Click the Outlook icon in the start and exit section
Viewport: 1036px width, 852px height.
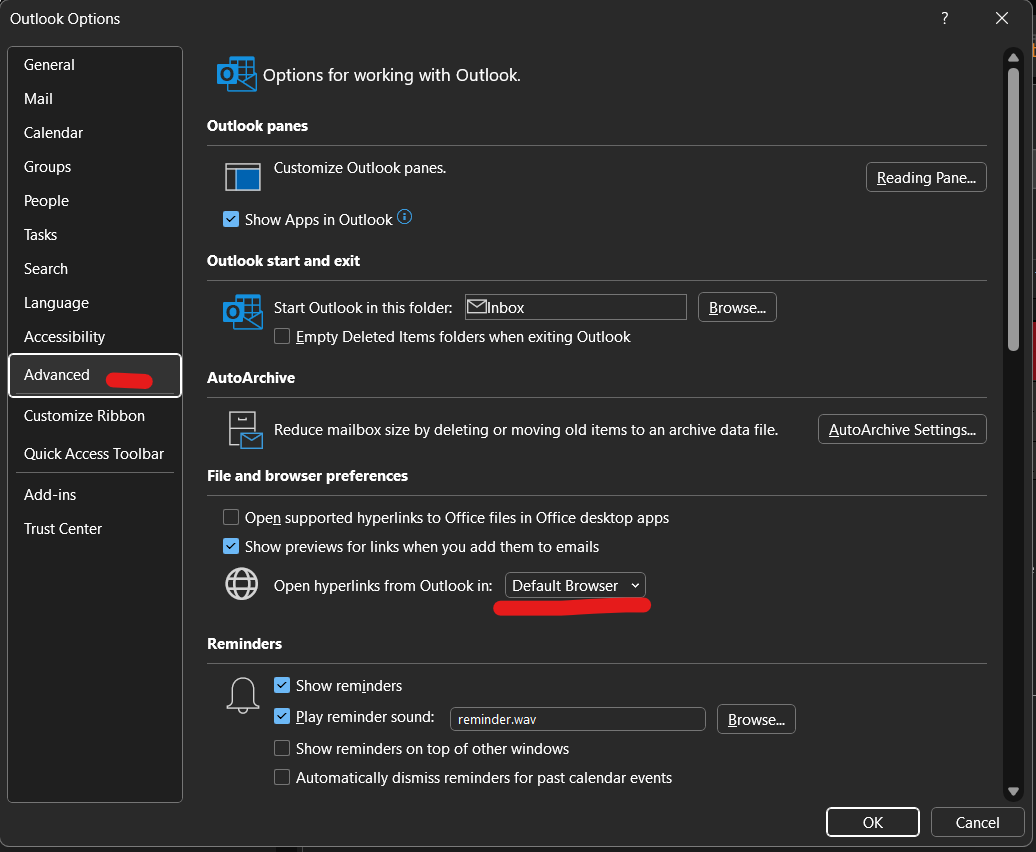[242, 312]
